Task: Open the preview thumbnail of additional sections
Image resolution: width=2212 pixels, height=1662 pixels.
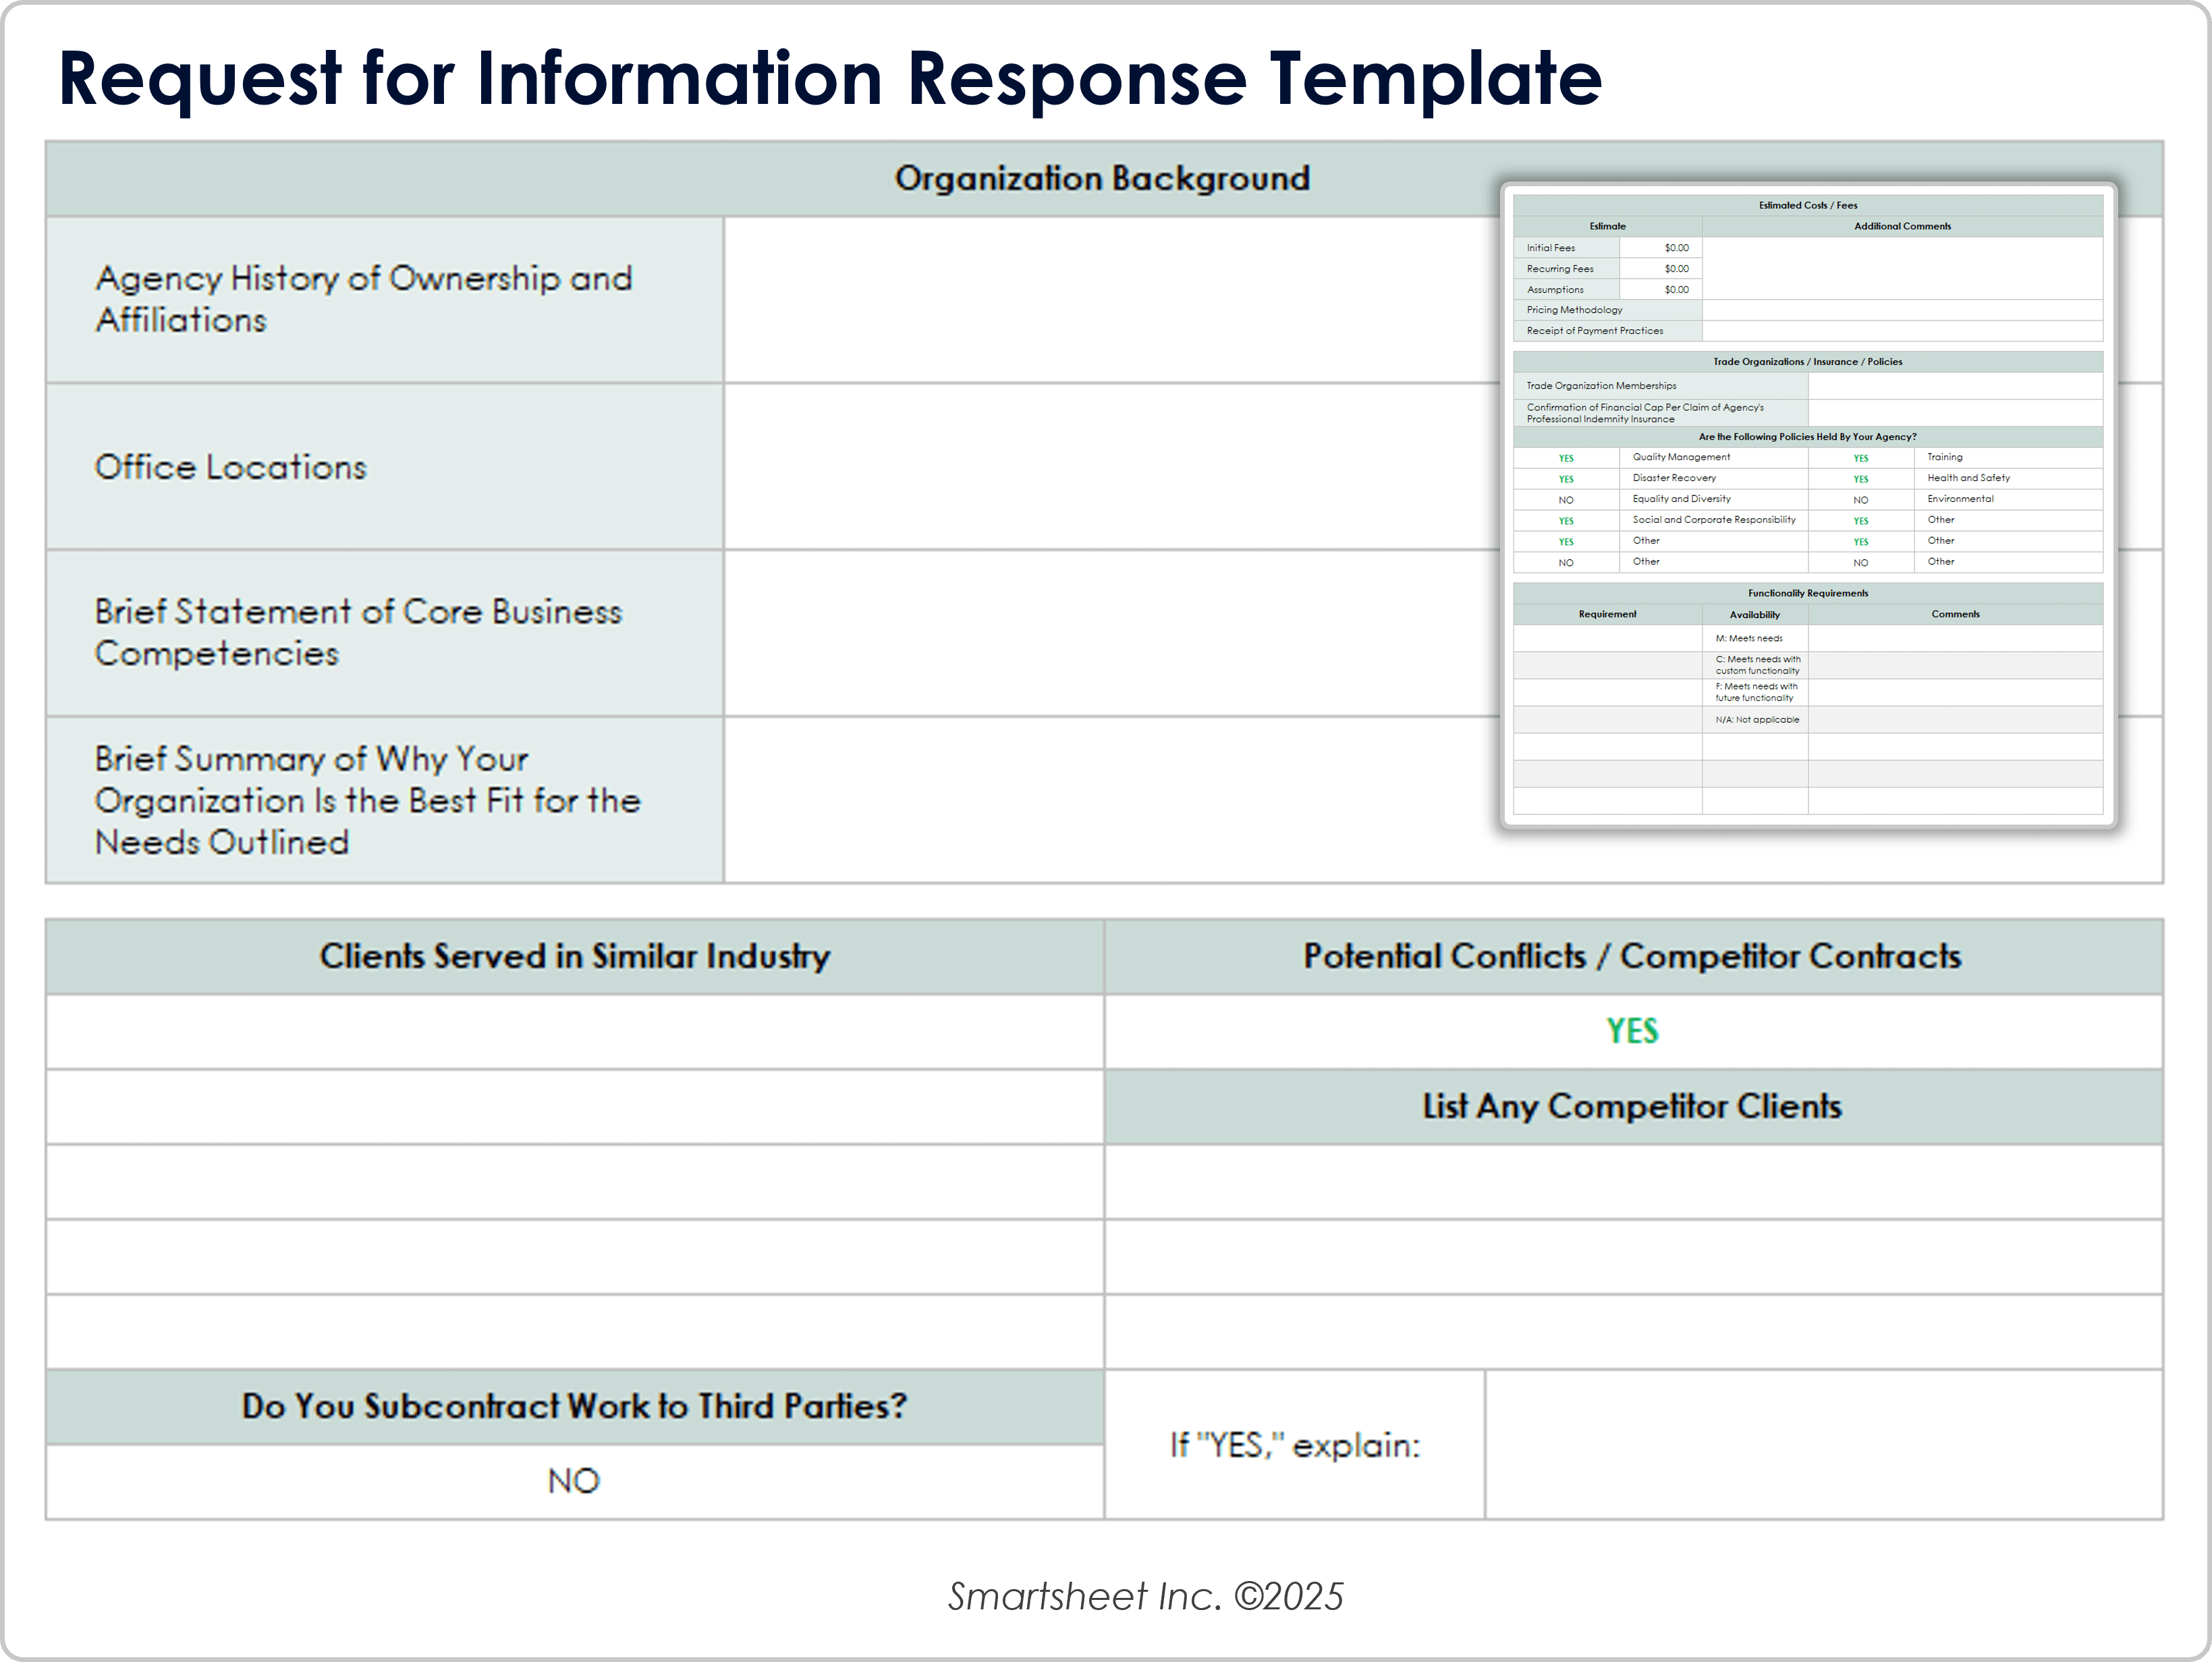Action: coord(1807,505)
